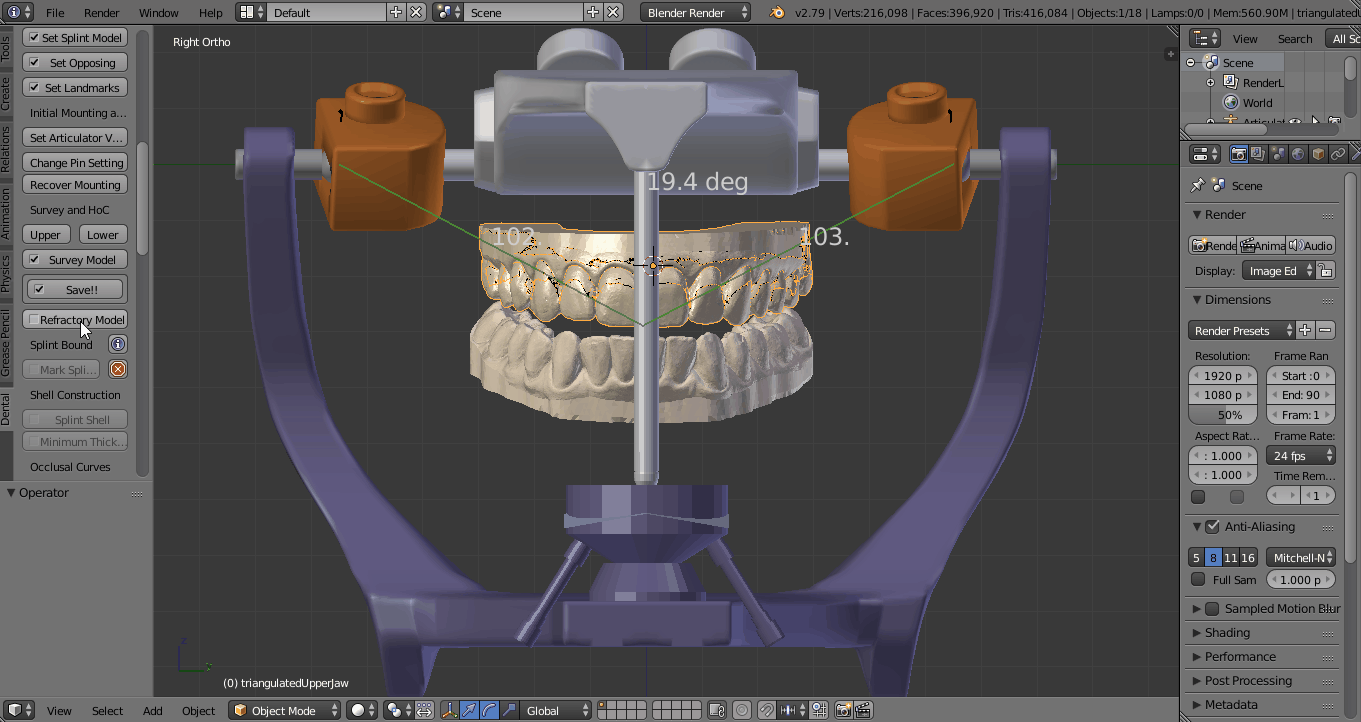The height and width of the screenshot is (722, 1361).
Task: Open the Properties editor type selector
Action: pyautogui.click(x=1207, y=154)
